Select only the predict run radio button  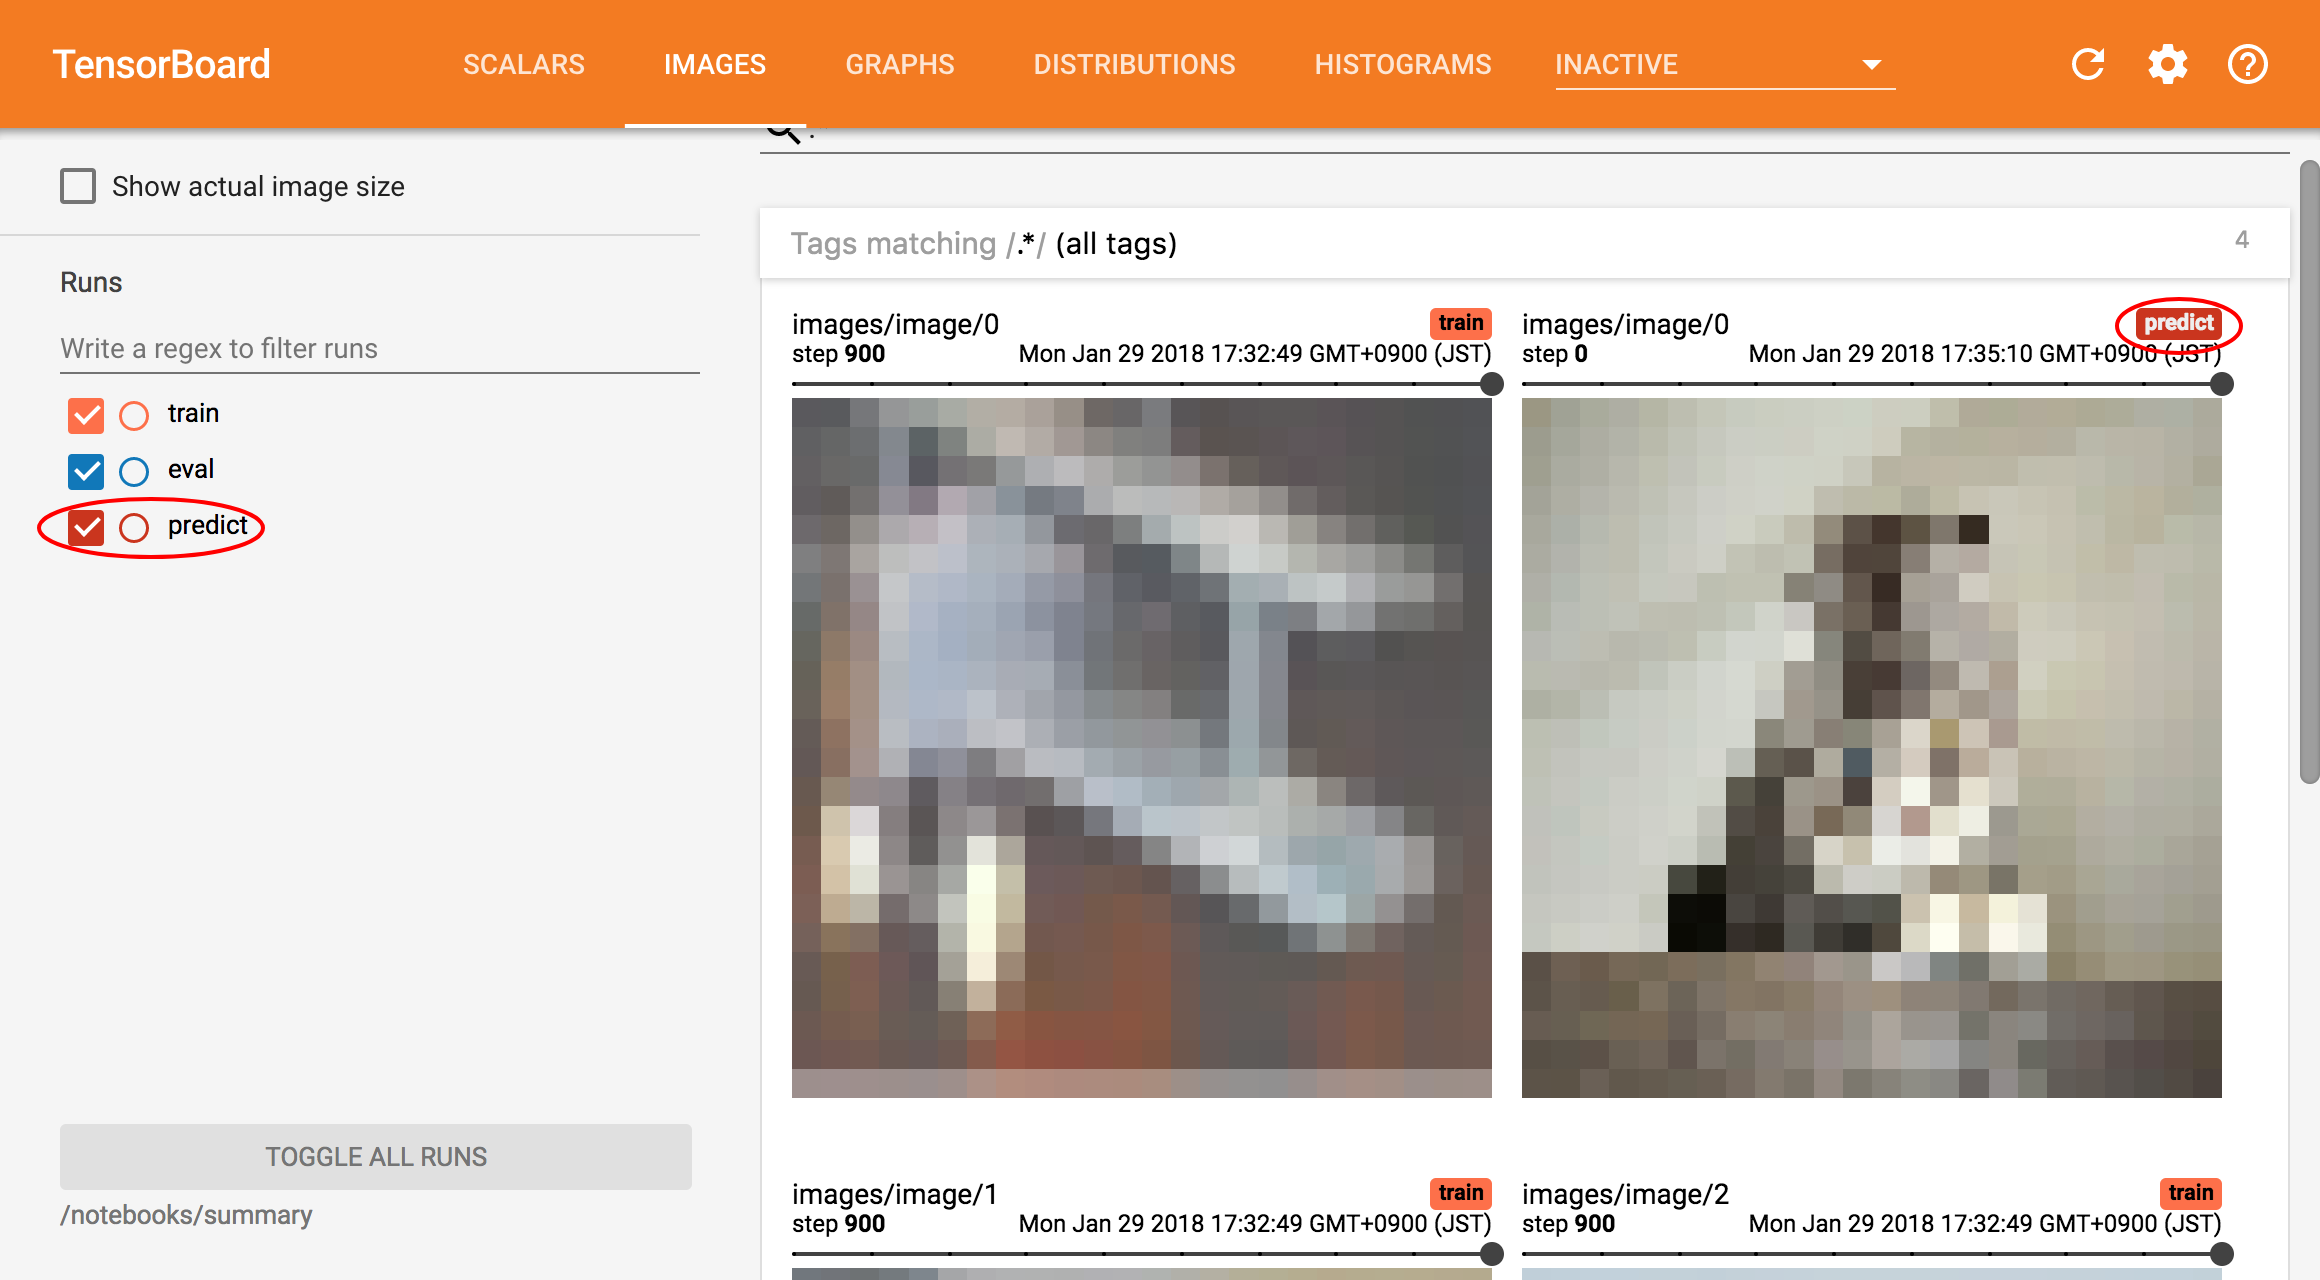click(134, 527)
